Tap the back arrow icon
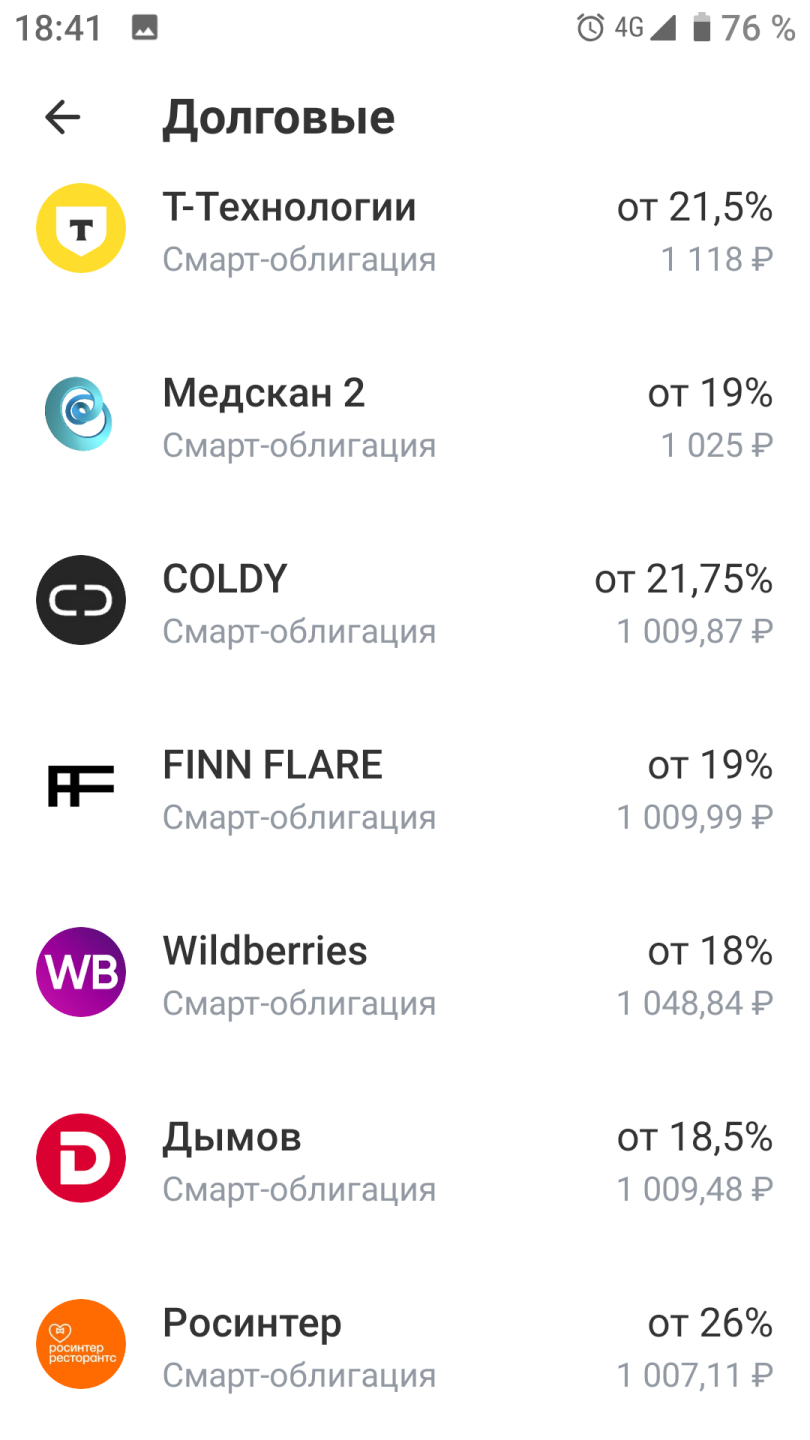This screenshot has height=1440, width=810. pyautogui.click(x=62, y=118)
